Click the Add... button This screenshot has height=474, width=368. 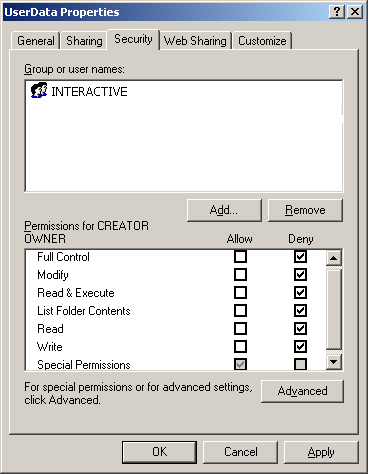(x=224, y=210)
